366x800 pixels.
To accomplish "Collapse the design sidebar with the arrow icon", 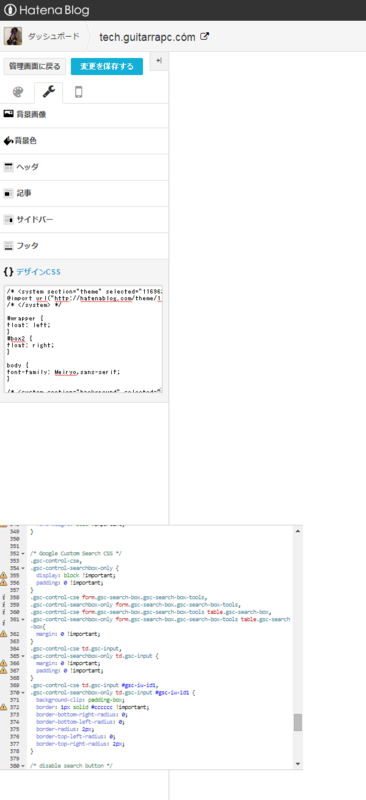I will tap(159, 61).
